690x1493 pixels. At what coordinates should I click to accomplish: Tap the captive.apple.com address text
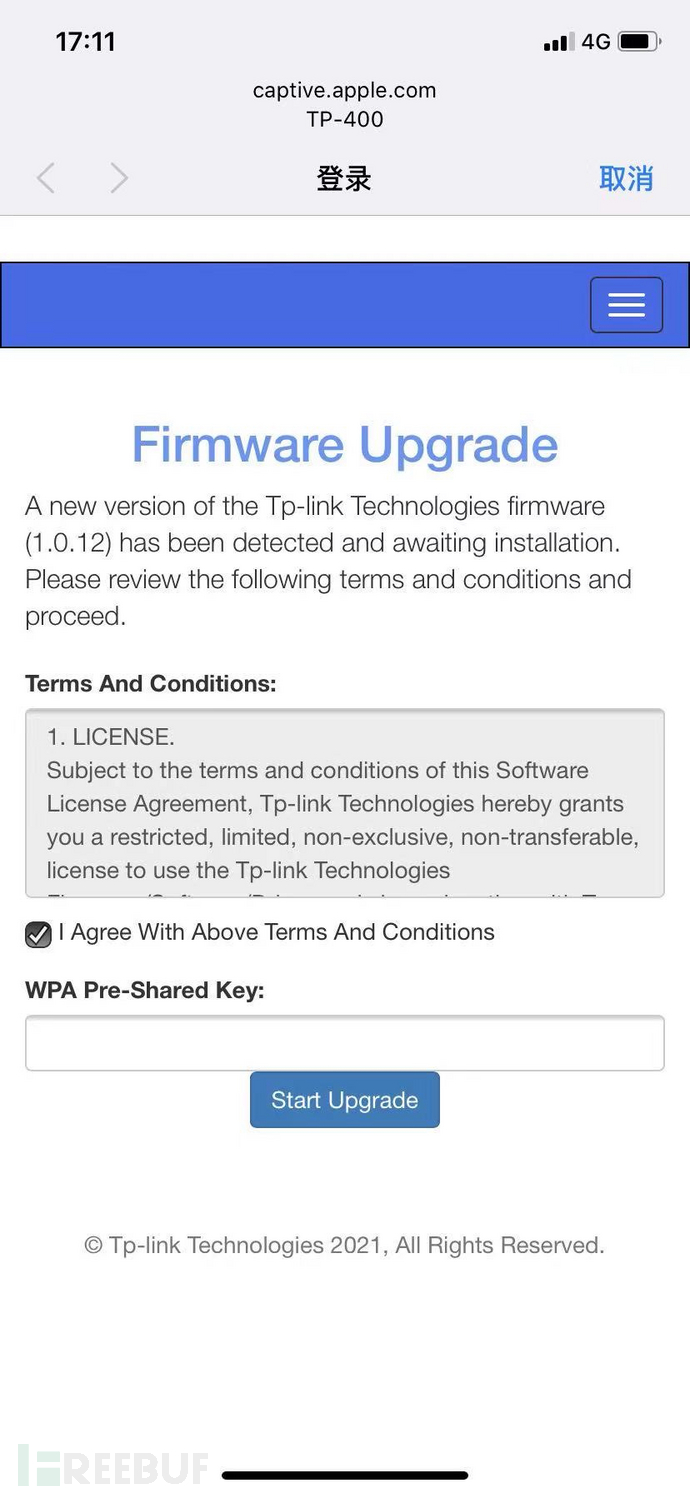point(345,90)
